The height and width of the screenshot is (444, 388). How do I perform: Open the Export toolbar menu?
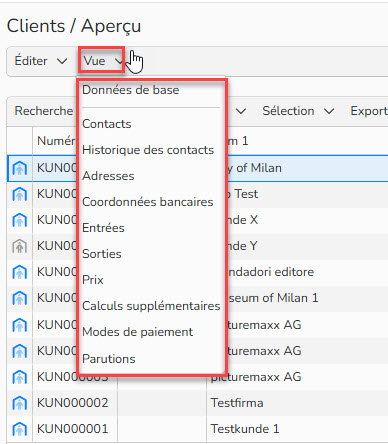click(369, 111)
